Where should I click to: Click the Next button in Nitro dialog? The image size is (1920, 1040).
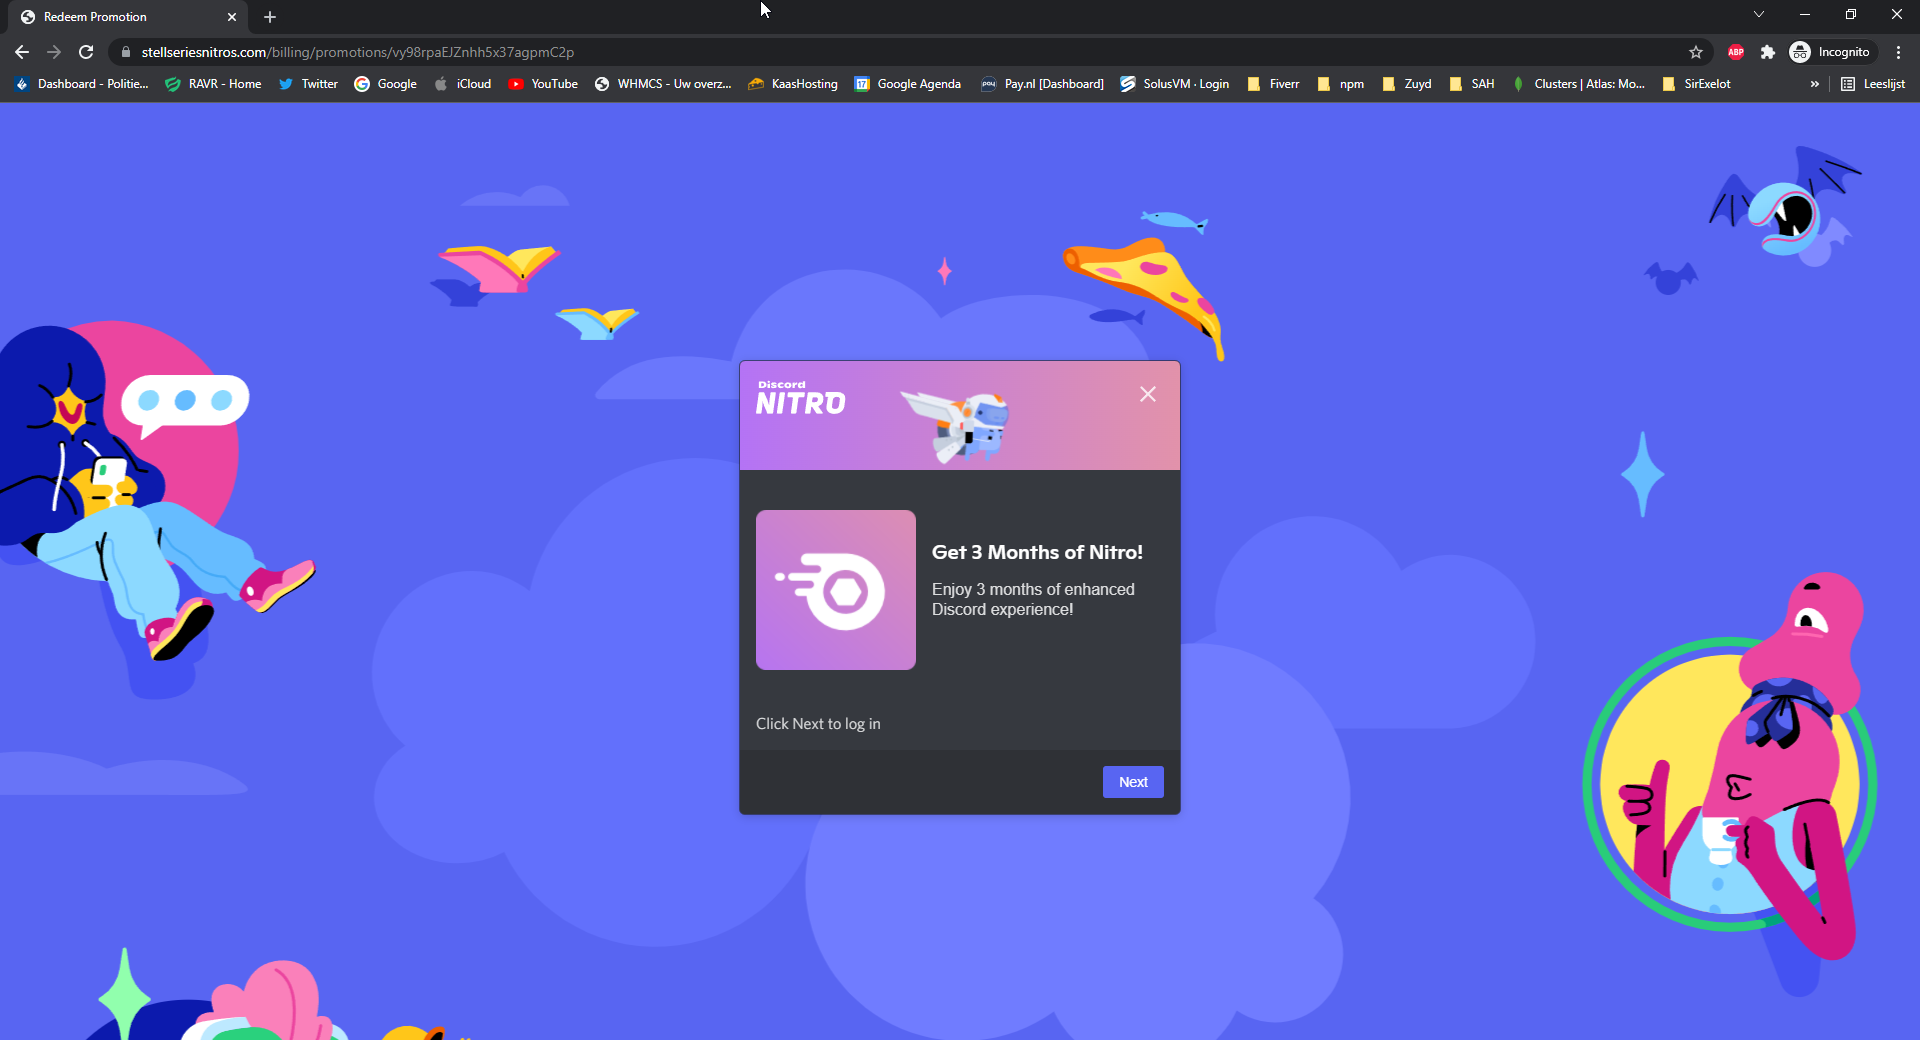click(x=1132, y=782)
